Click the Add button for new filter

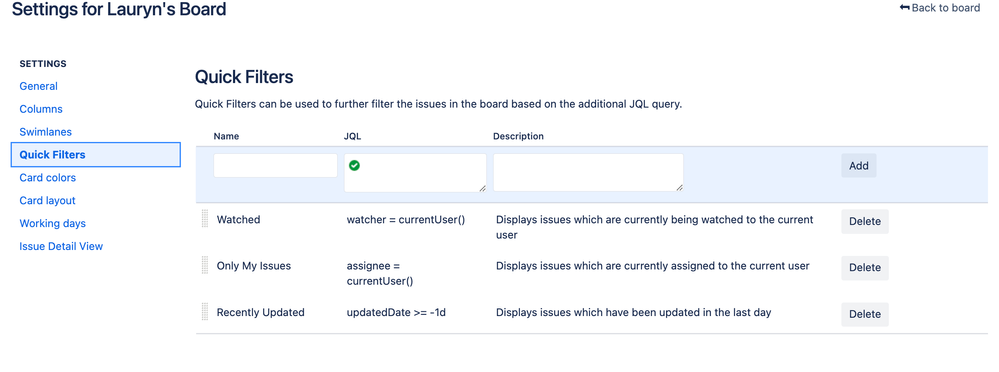tap(859, 166)
